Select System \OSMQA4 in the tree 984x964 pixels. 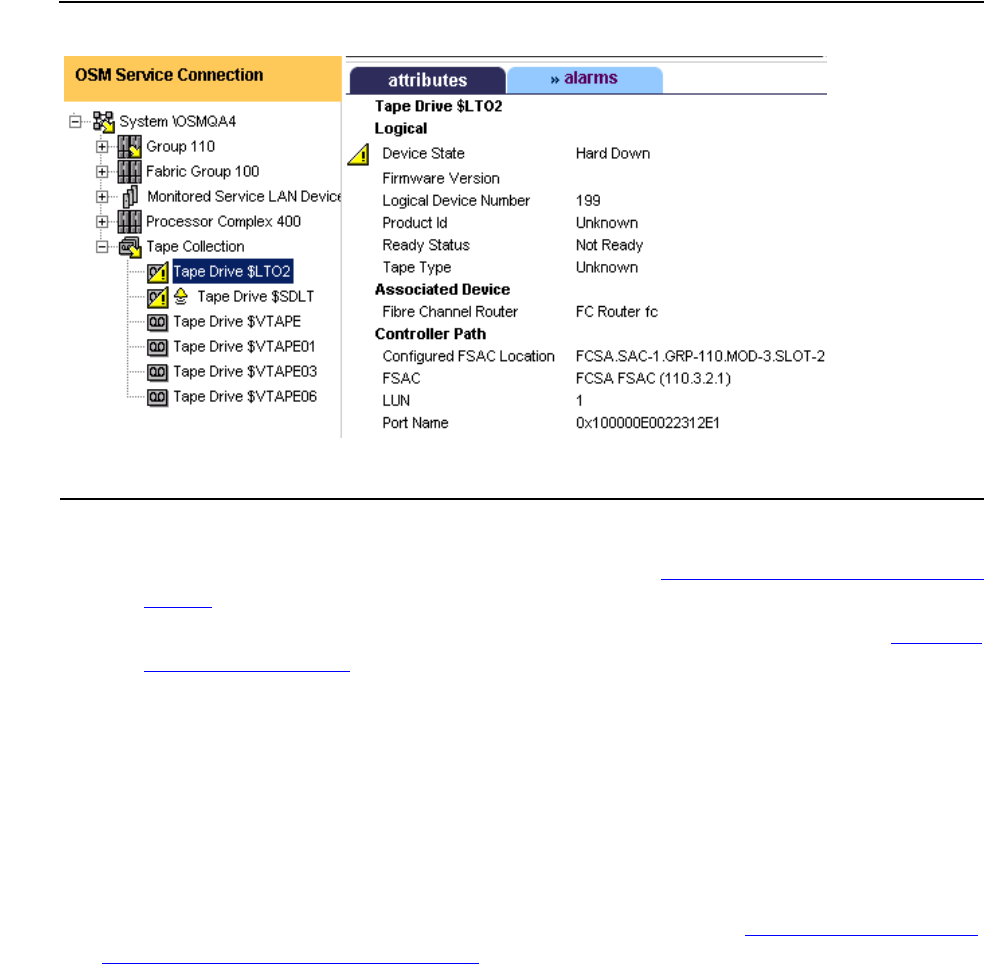(178, 121)
